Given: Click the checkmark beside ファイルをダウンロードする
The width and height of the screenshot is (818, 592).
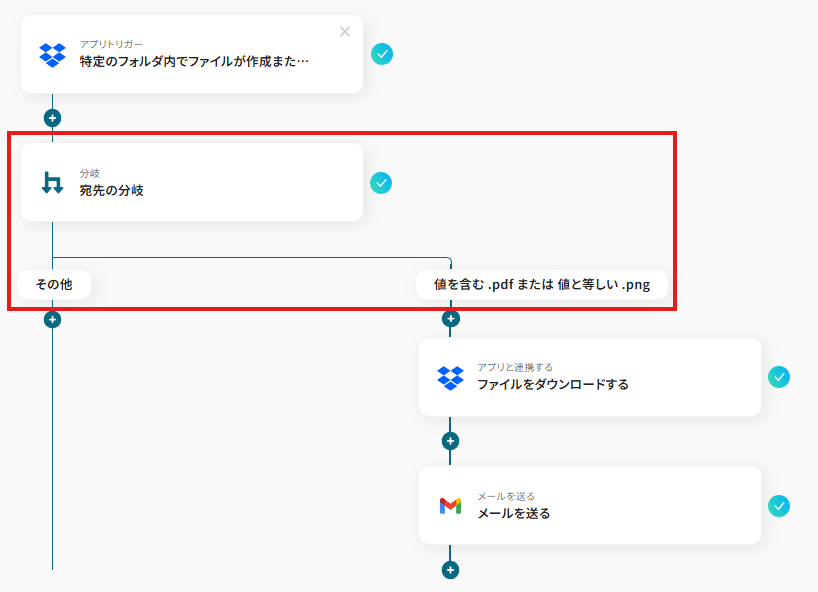Looking at the screenshot, I should click(779, 377).
